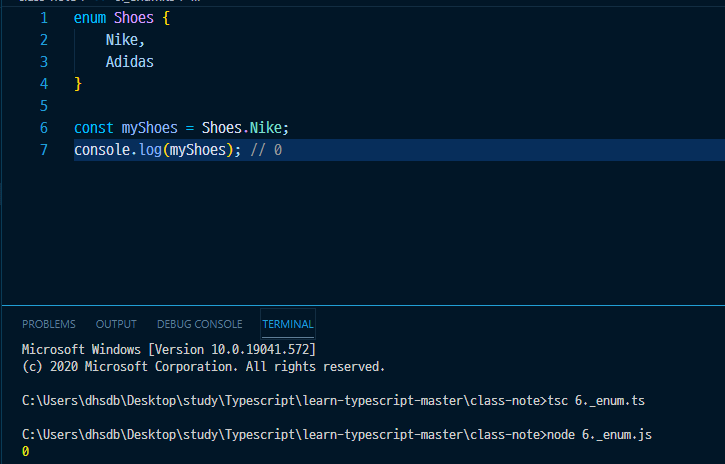Click 'console' on line 7
The image size is (725, 464).
pos(102,150)
